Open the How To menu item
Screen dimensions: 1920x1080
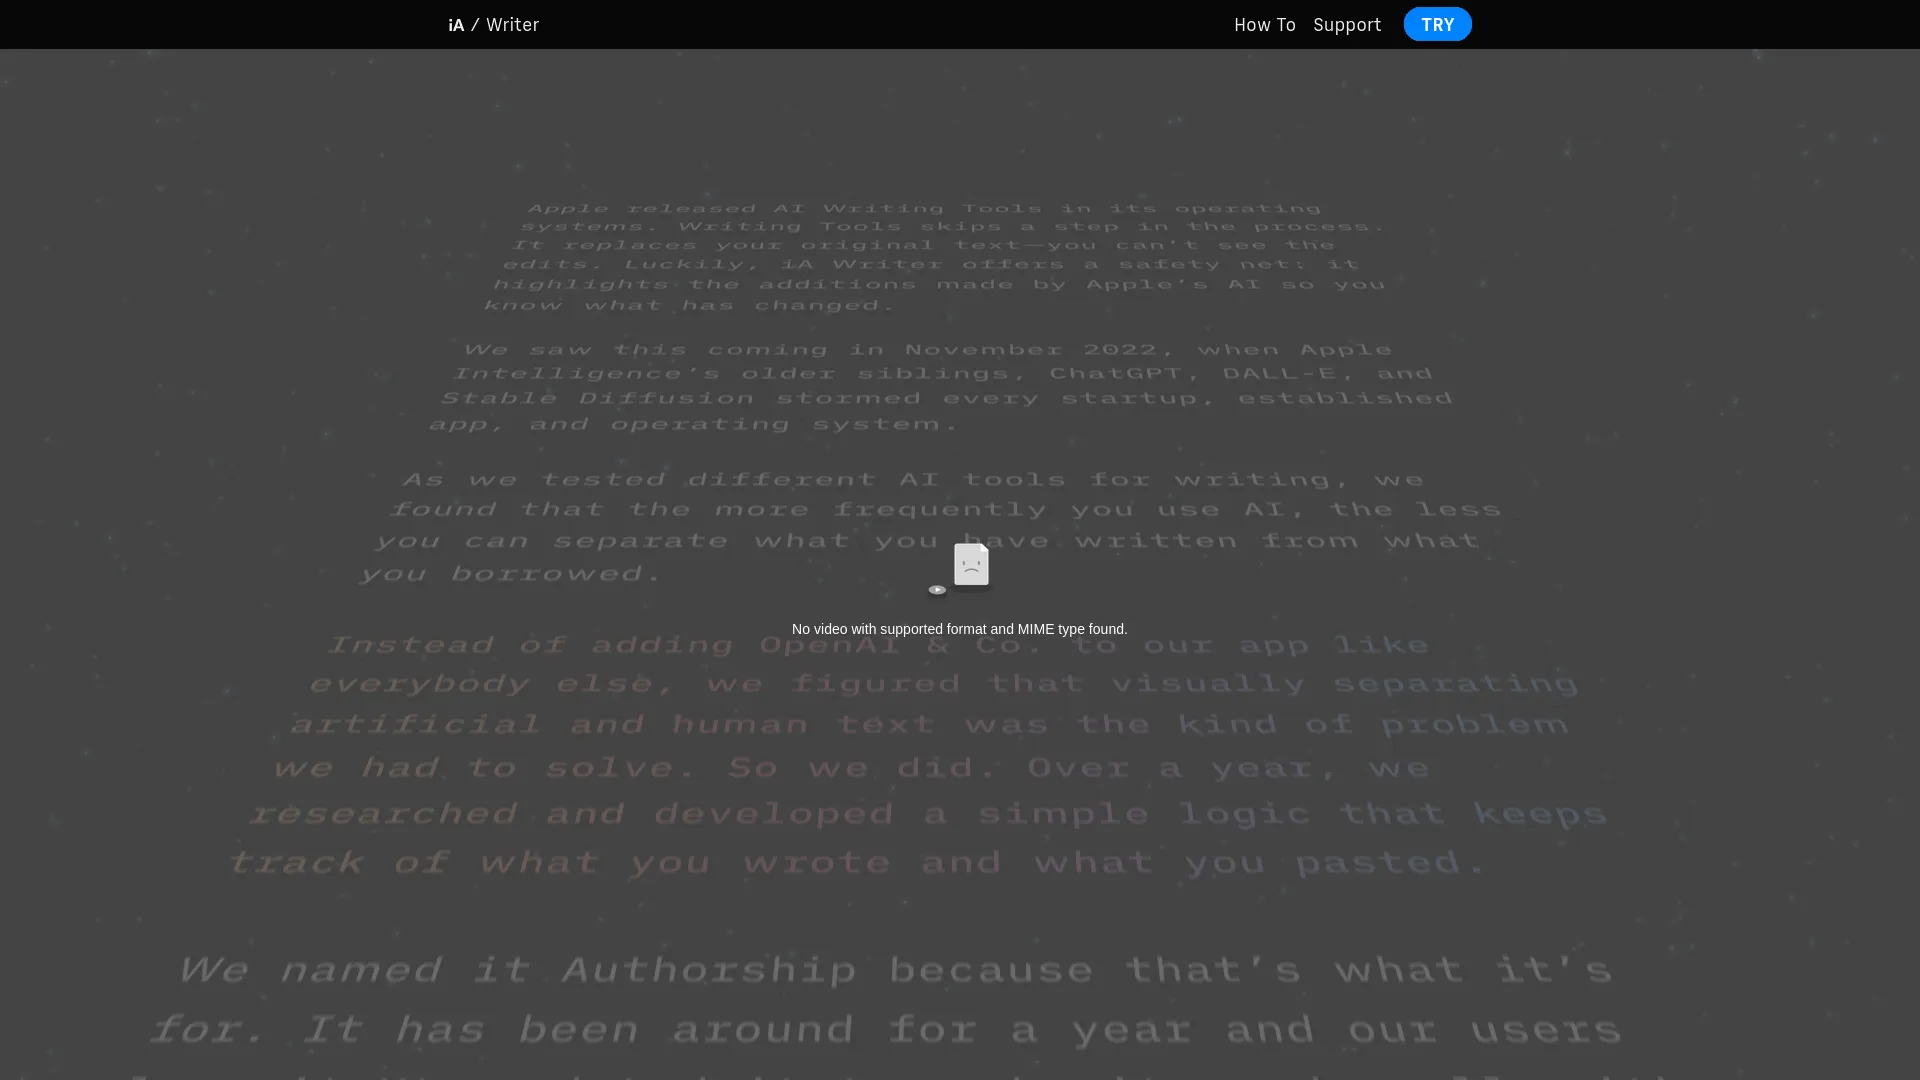(x=1264, y=25)
